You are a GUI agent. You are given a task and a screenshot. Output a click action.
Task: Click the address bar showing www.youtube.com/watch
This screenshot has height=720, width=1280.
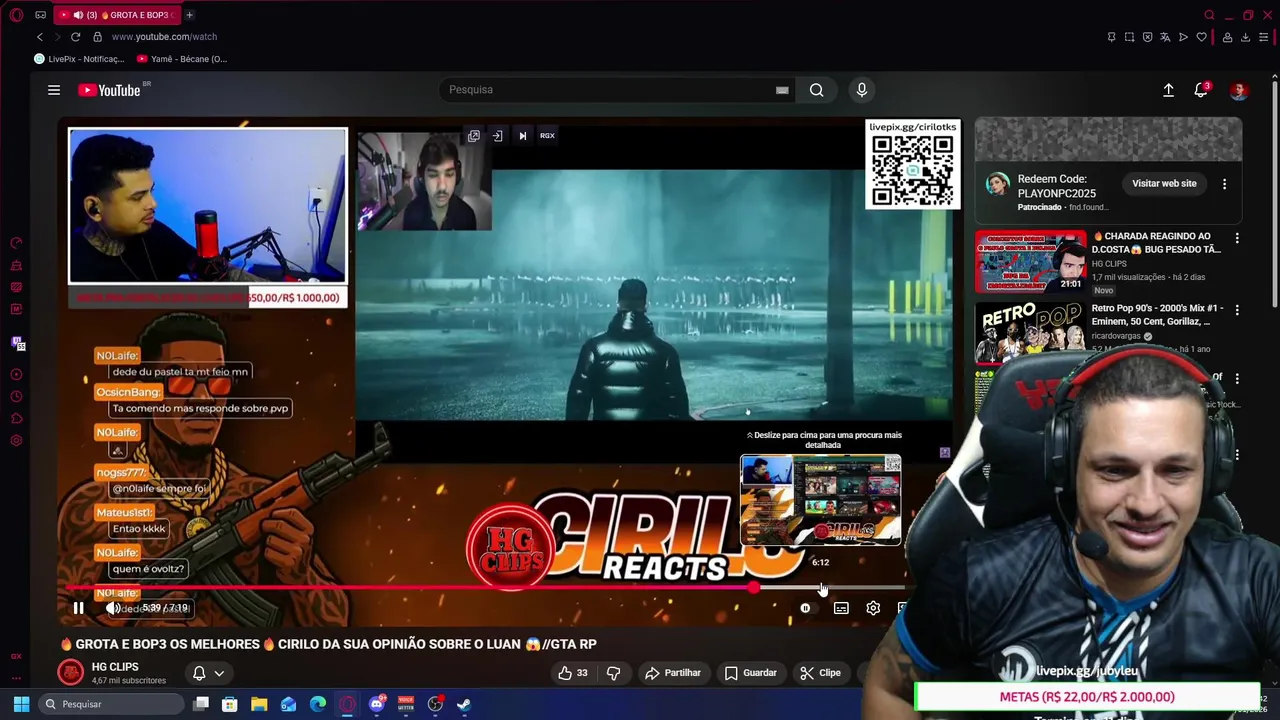[164, 37]
